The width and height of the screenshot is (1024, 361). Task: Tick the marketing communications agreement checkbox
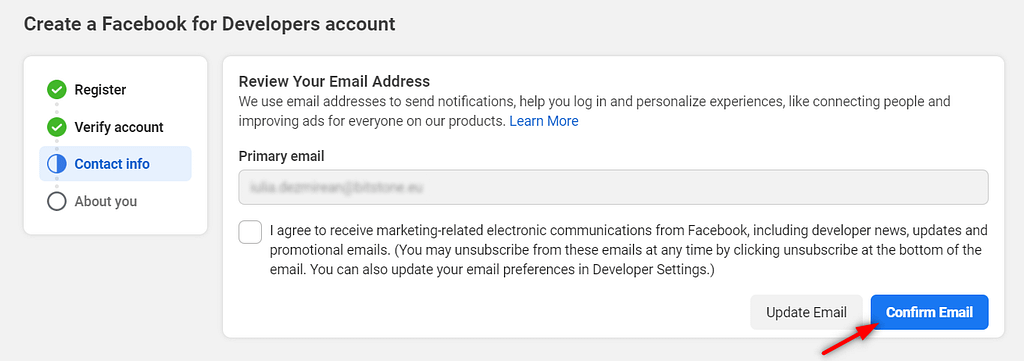coord(250,232)
